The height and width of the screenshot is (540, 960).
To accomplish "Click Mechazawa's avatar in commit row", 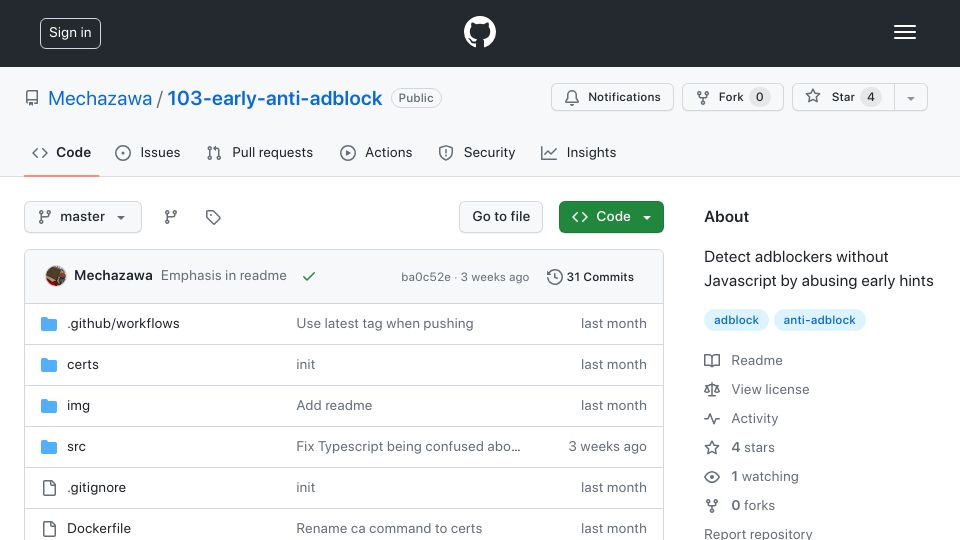I will (x=56, y=276).
